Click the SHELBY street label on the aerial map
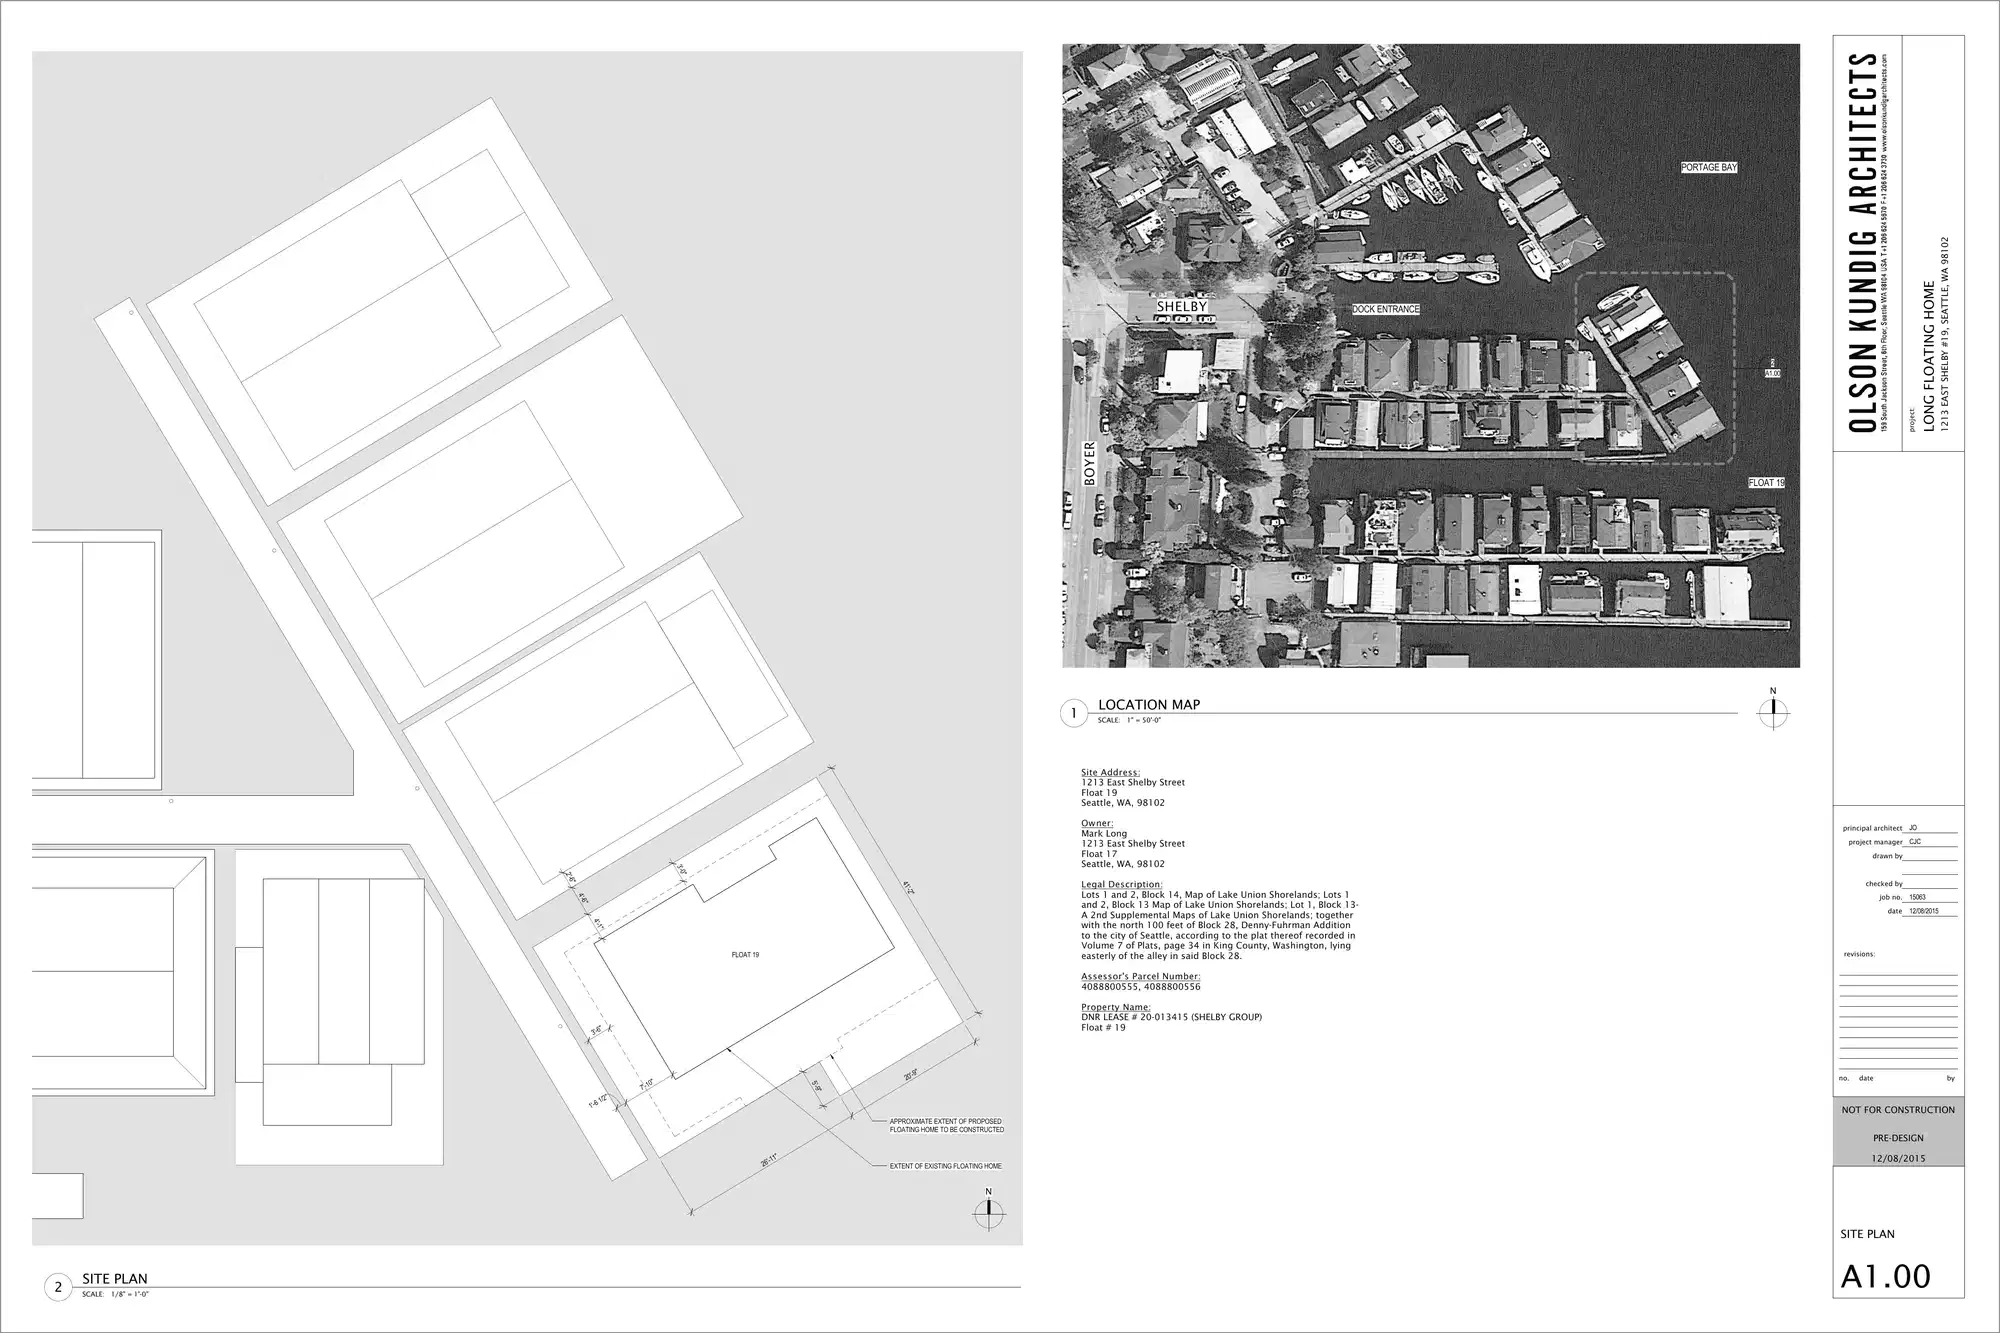 (1182, 306)
